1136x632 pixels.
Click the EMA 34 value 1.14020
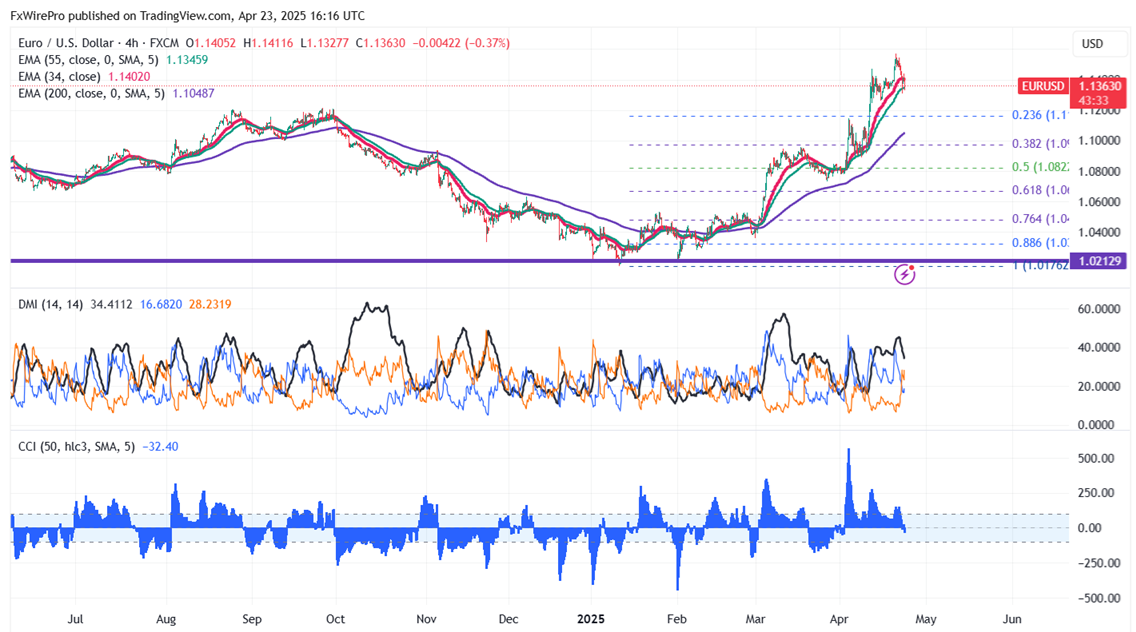click(x=129, y=77)
